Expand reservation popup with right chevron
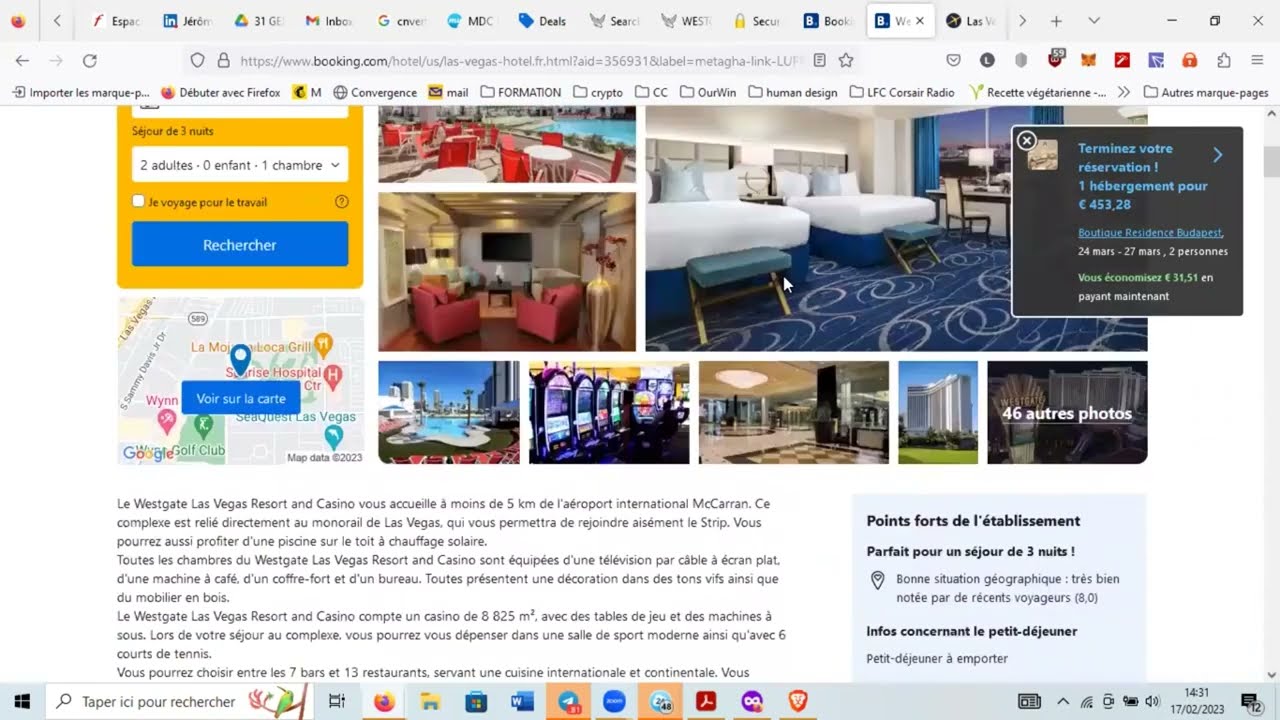The height and width of the screenshot is (720, 1280). click(x=1217, y=155)
